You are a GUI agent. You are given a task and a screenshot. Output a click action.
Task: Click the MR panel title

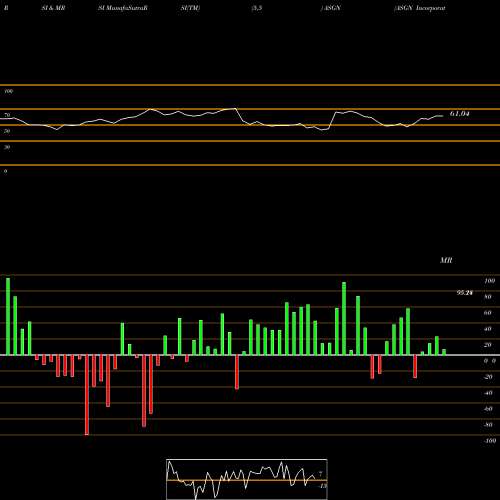click(x=446, y=260)
